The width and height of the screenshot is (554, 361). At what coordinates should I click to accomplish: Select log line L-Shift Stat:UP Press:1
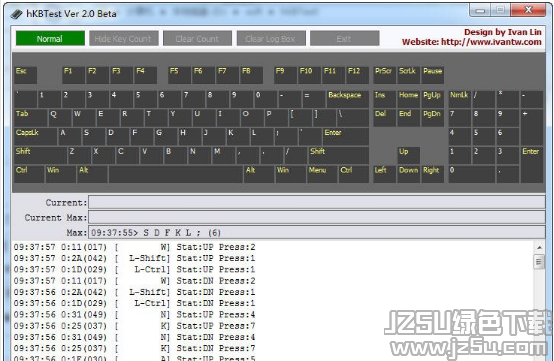tap(134, 258)
